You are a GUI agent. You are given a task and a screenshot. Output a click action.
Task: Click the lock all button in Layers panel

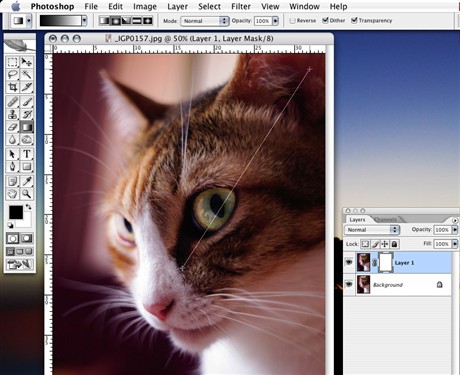click(394, 244)
